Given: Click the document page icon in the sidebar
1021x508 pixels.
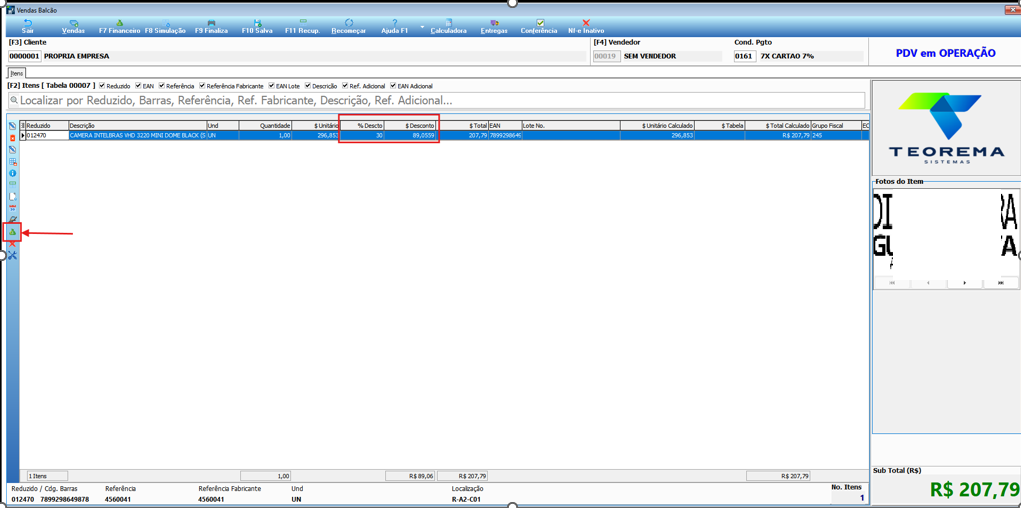Looking at the screenshot, I should click(13, 197).
